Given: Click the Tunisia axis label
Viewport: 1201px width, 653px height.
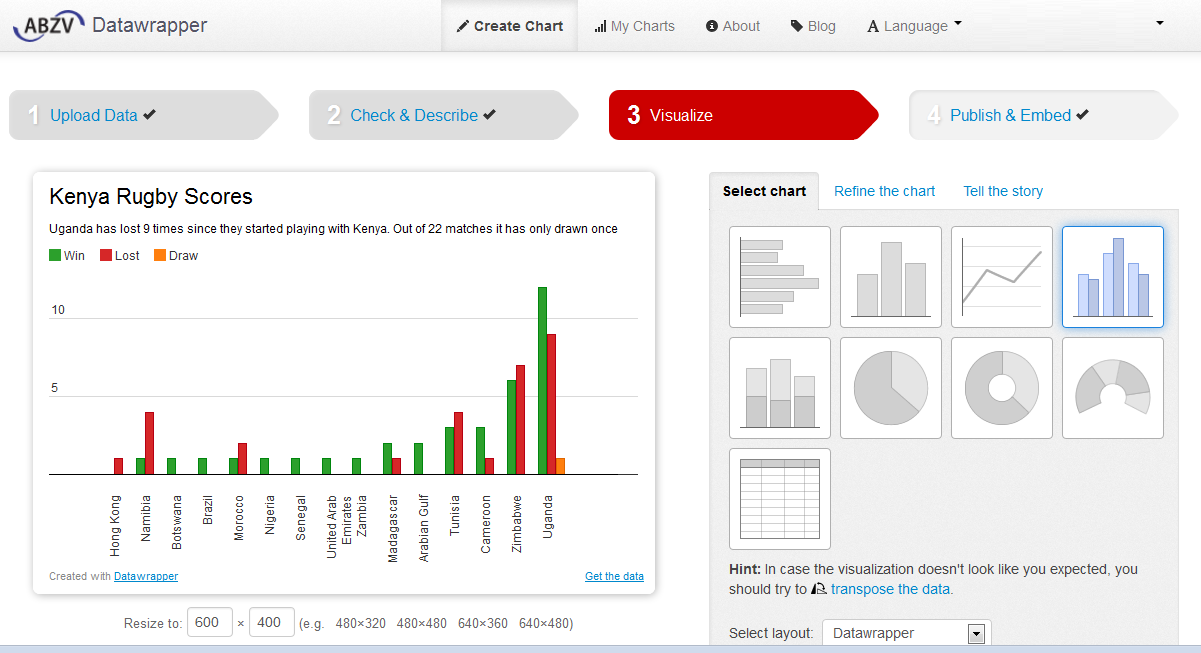Looking at the screenshot, I should pyautogui.click(x=455, y=515).
